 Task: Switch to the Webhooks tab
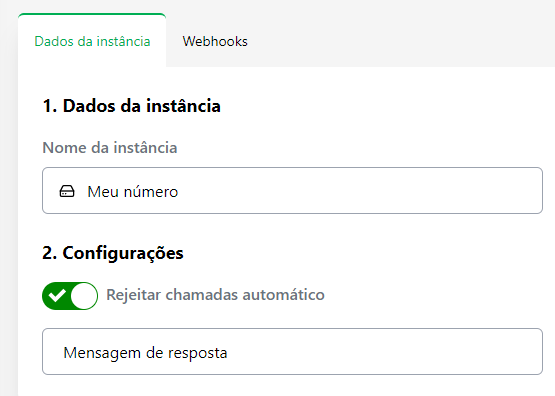tap(215, 41)
